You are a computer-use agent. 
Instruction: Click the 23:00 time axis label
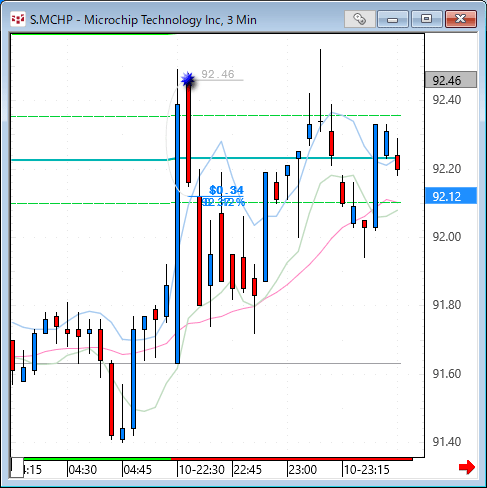[x=303, y=470]
